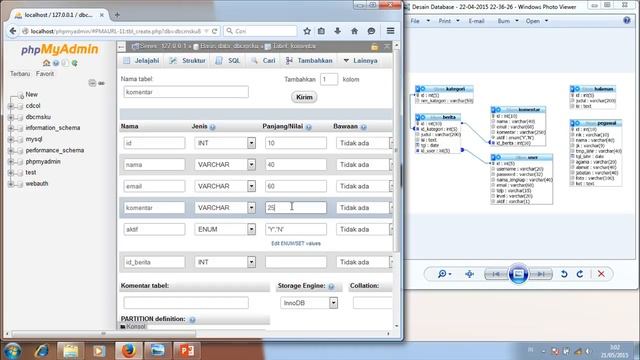Click the Bawaan help icon
The width and height of the screenshot is (640, 360).
(363, 127)
